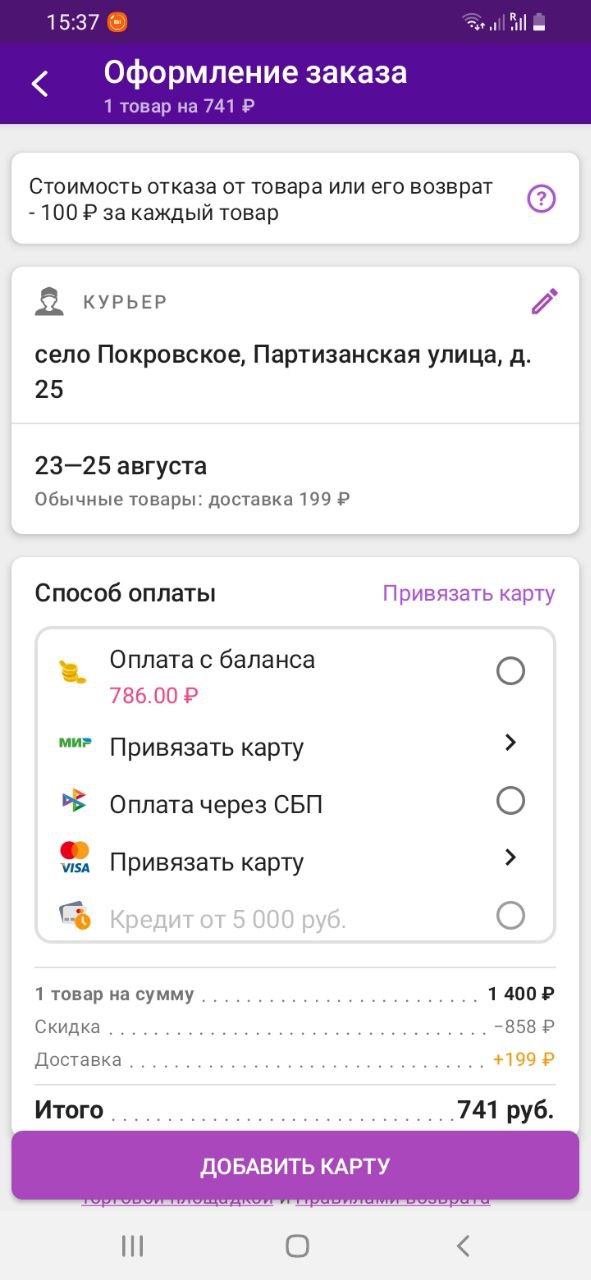The image size is (591, 1280).
Task: Select Оплата через СБП radio button
Action: (510, 801)
